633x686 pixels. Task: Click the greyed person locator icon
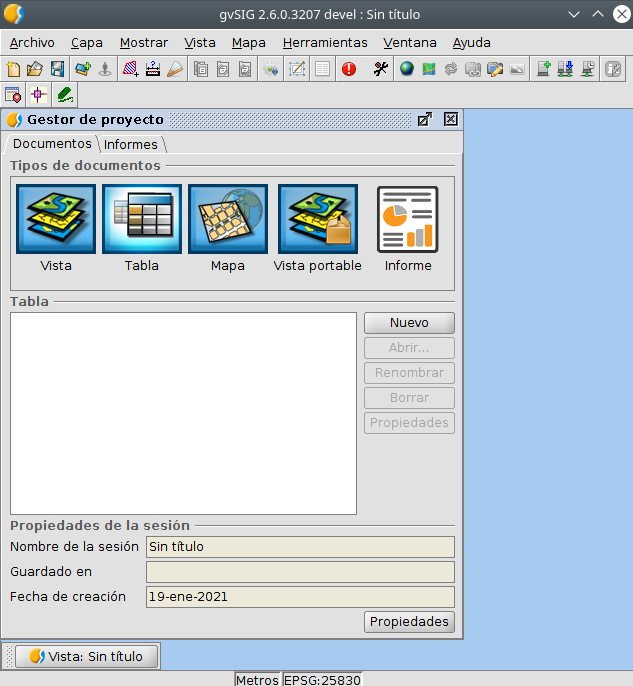click(105, 69)
